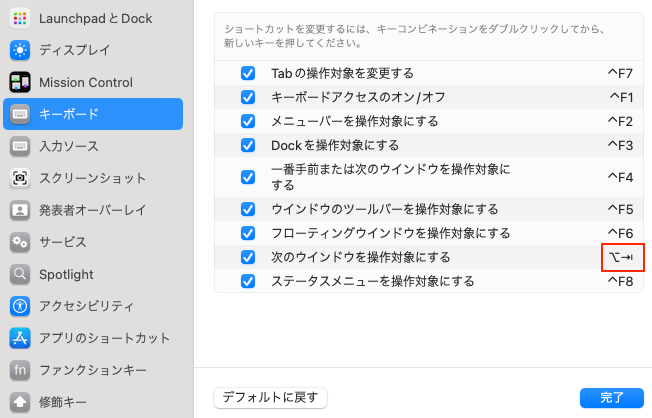Click the Launchpad と Dock sidebar icon
Image resolution: width=652 pixels, height=418 pixels.
point(21,19)
